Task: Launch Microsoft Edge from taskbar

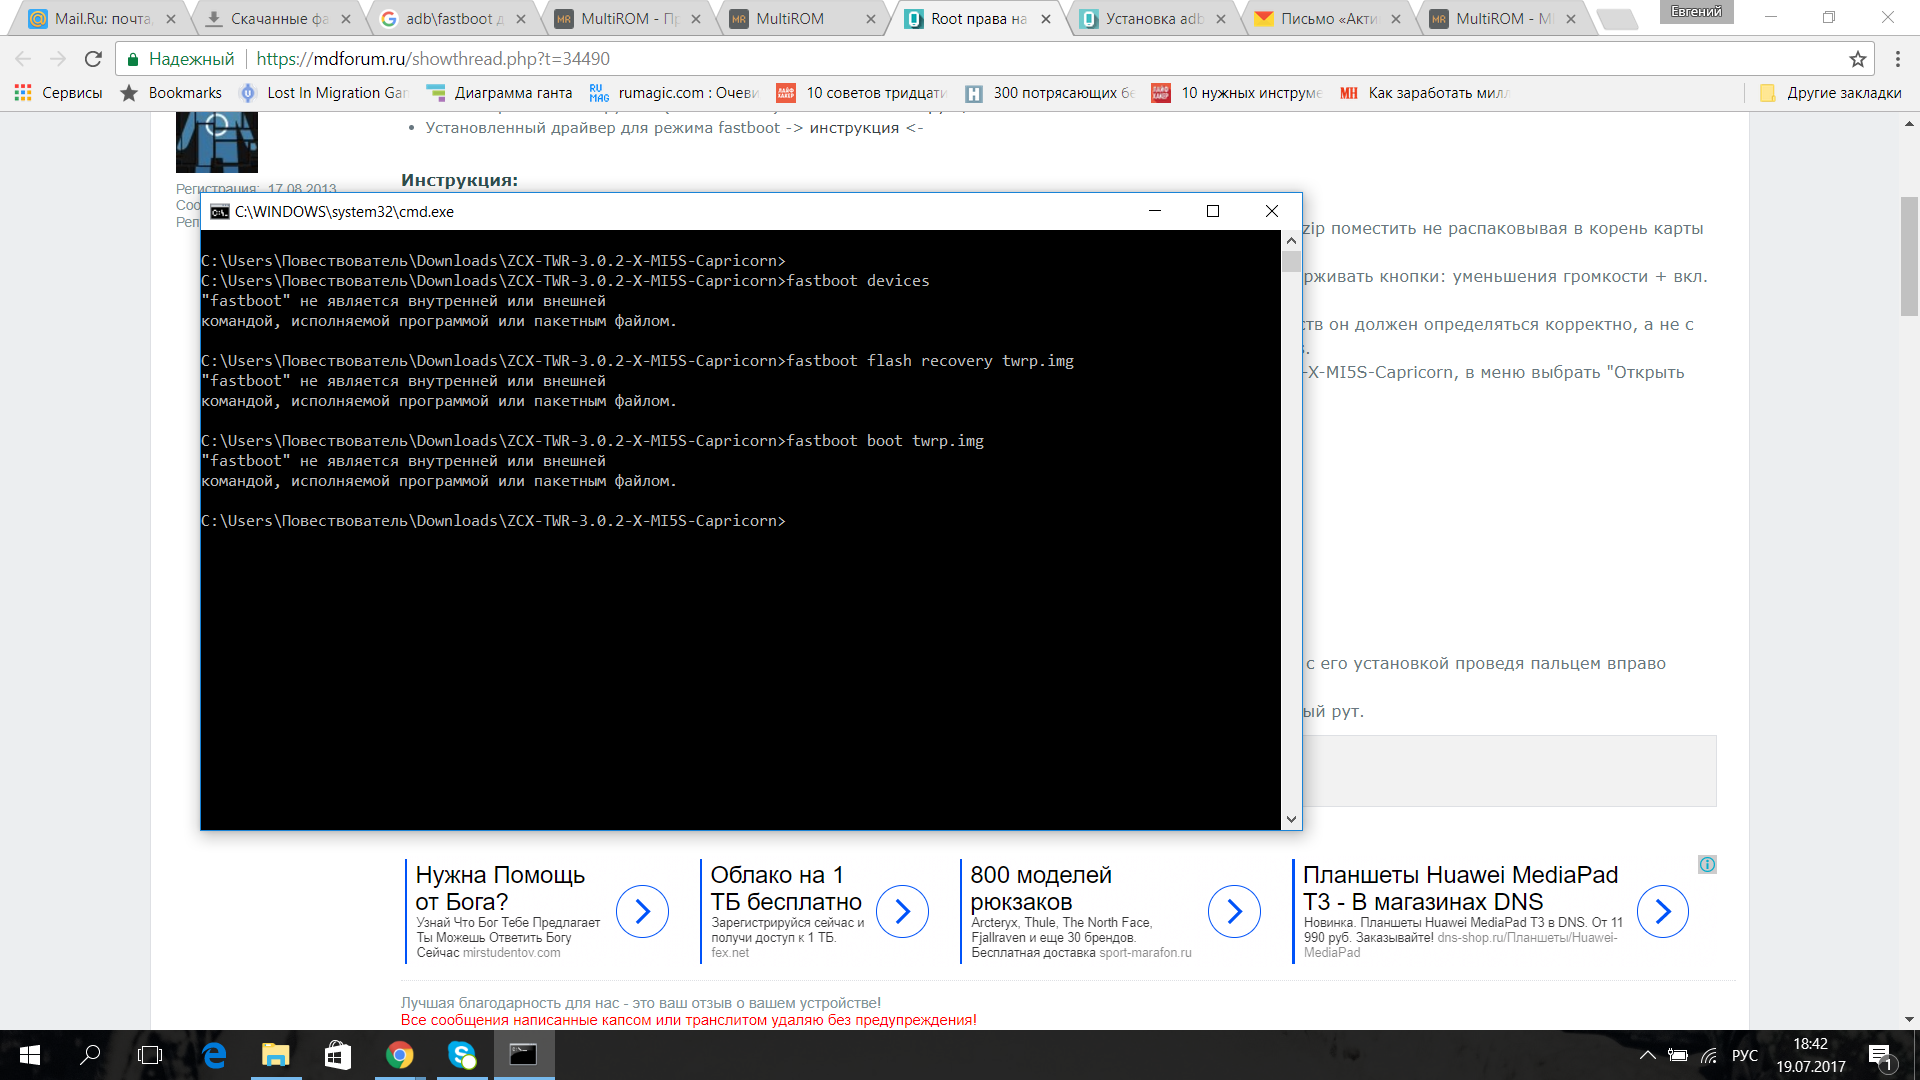Action: 214,1055
